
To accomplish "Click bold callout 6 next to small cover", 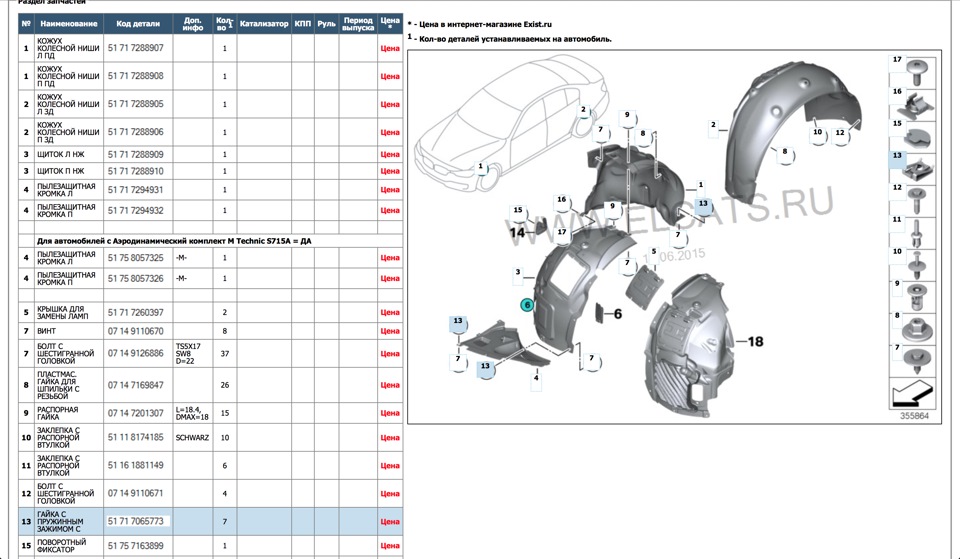I will (x=618, y=313).
